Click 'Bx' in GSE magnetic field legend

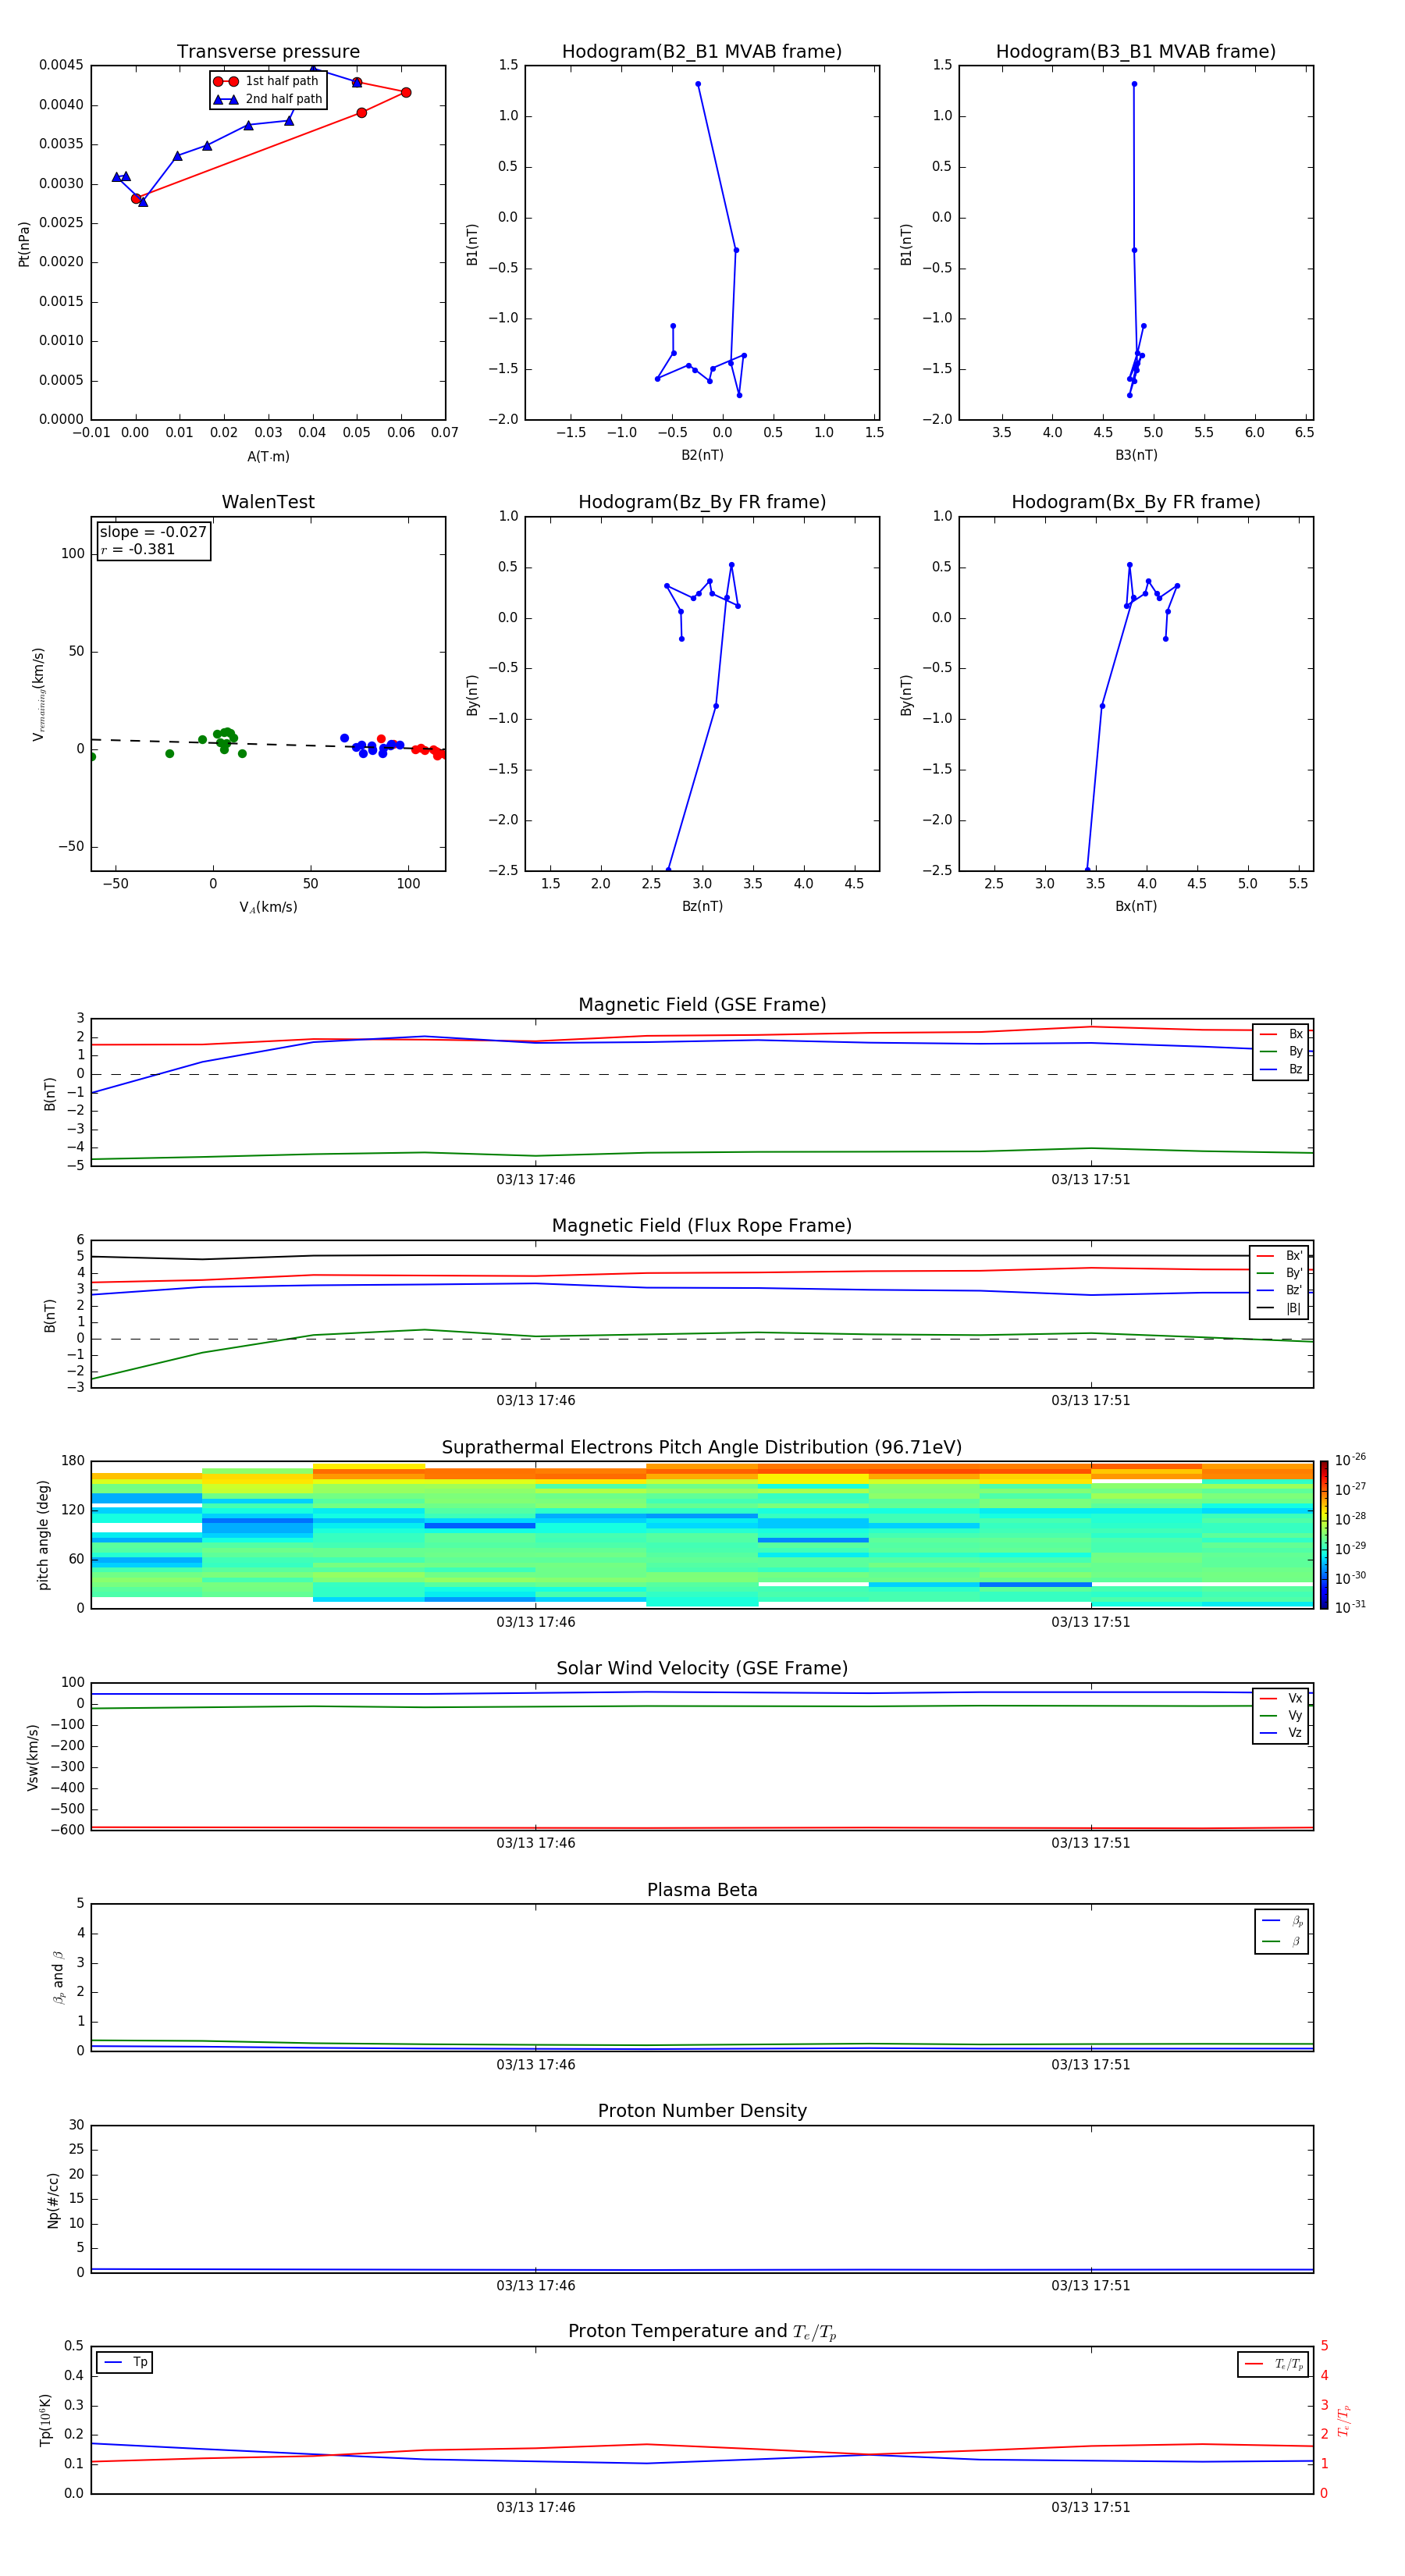pyautogui.click(x=1281, y=1034)
